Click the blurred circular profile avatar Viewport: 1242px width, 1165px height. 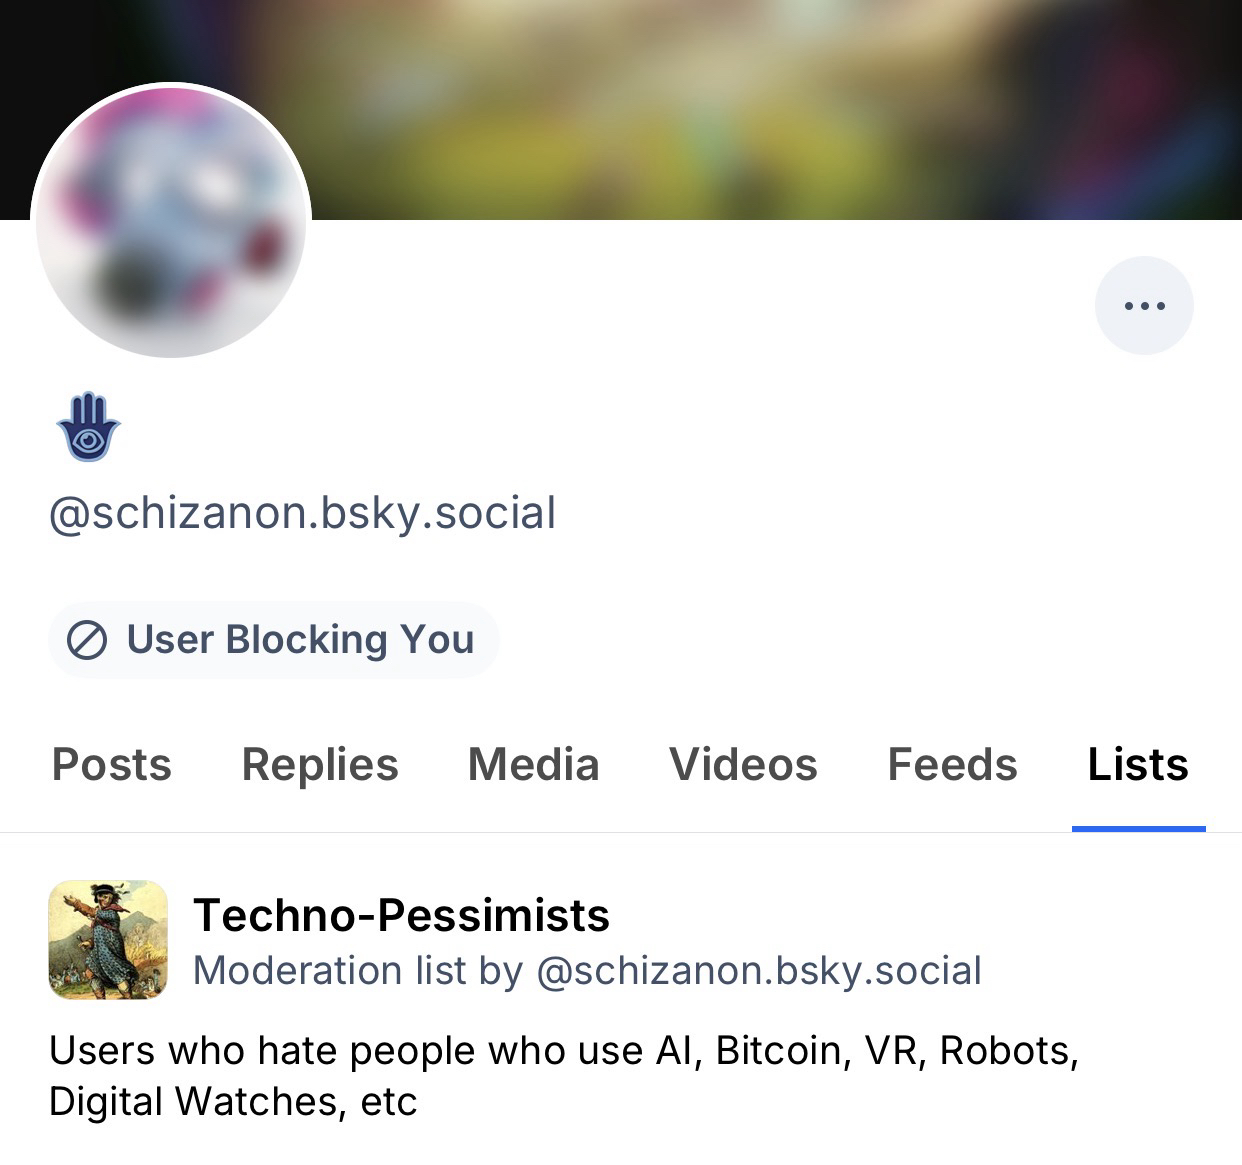click(x=171, y=221)
